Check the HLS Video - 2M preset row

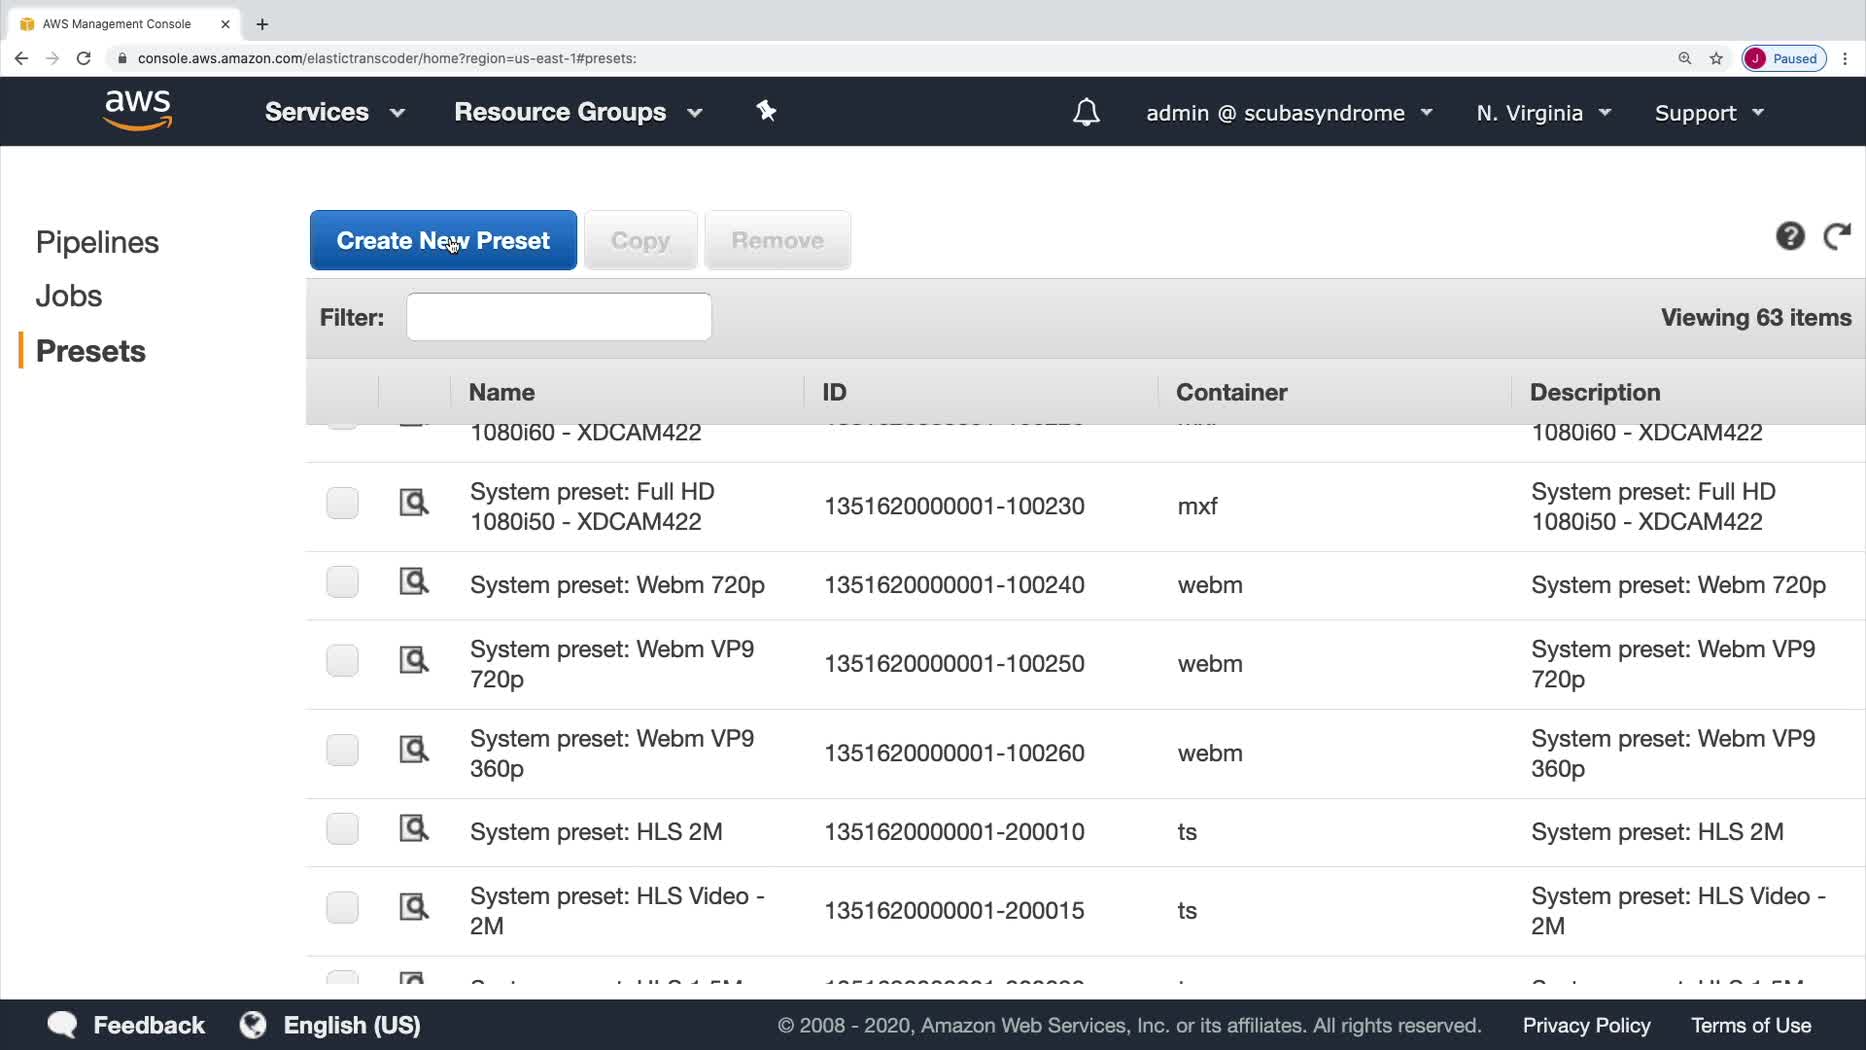click(342, 907)
